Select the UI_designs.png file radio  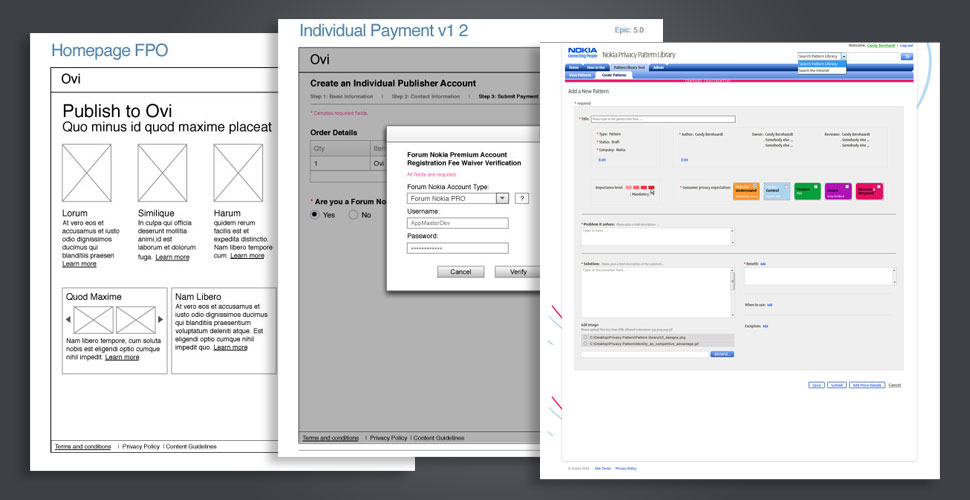coord(585,337)
